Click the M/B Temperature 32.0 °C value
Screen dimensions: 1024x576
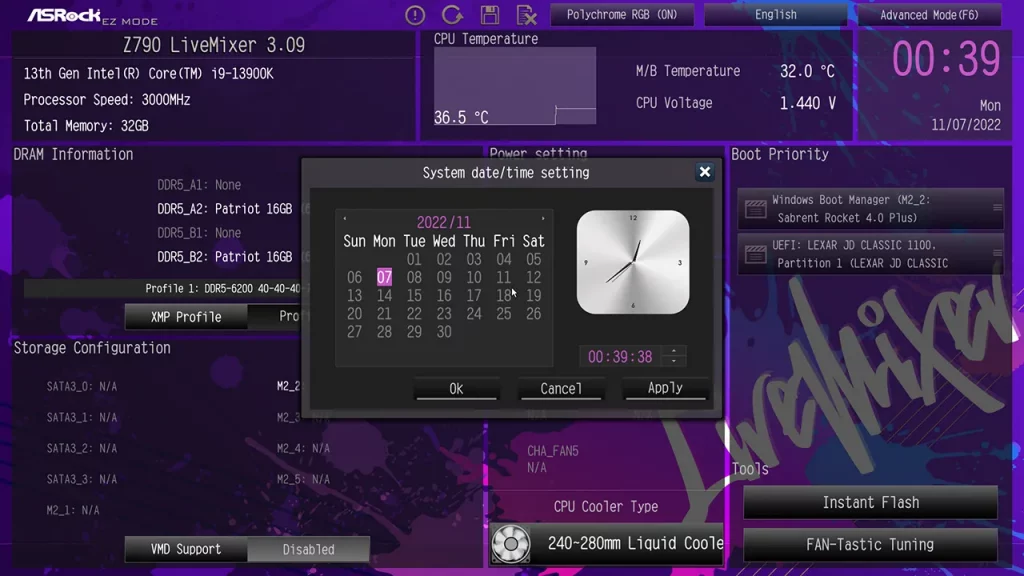click(807, 71)
